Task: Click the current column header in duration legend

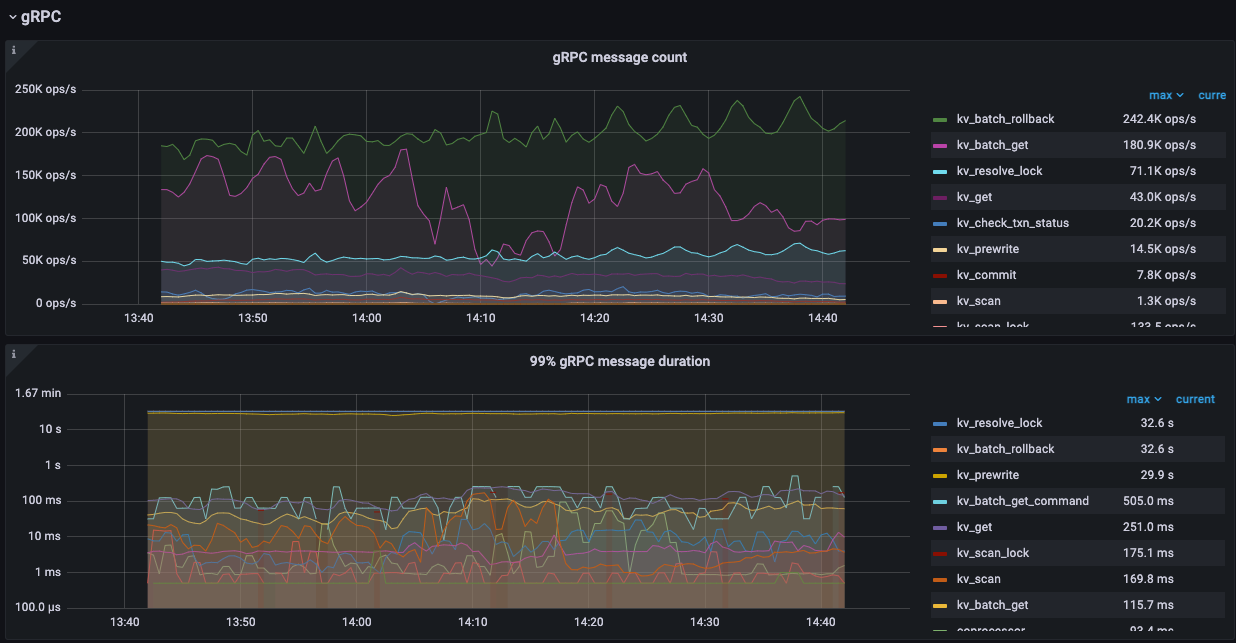Action: coord(1195,399)
